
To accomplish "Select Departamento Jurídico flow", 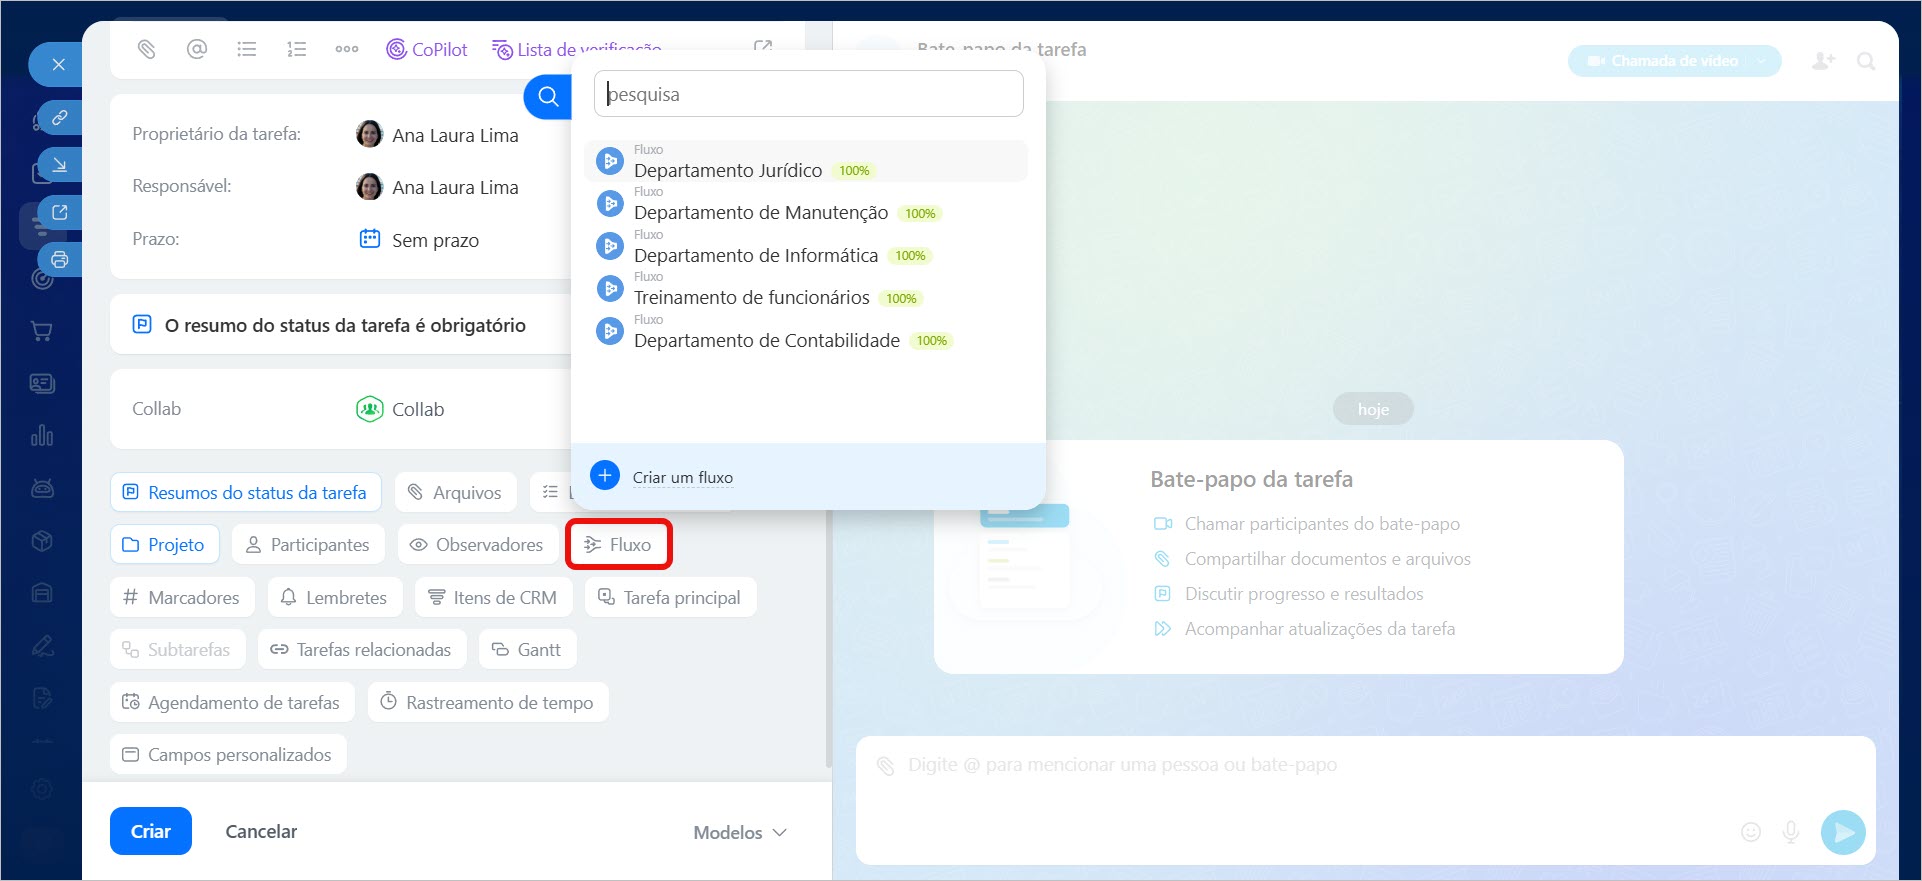I will 728,170.
